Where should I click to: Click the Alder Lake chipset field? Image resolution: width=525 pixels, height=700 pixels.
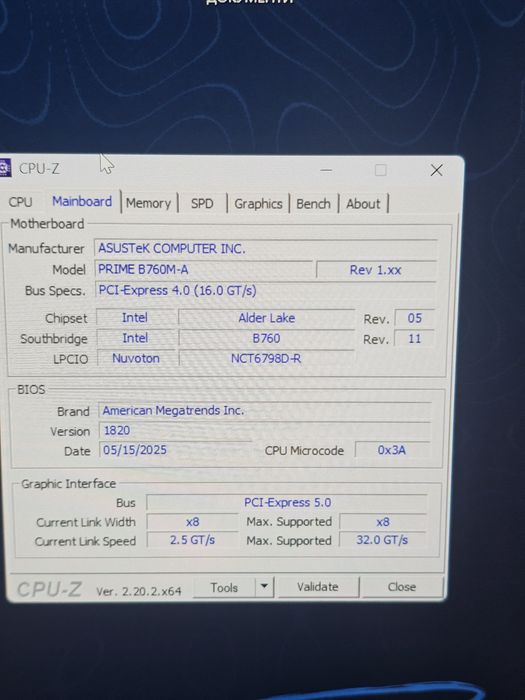[267, 318]
